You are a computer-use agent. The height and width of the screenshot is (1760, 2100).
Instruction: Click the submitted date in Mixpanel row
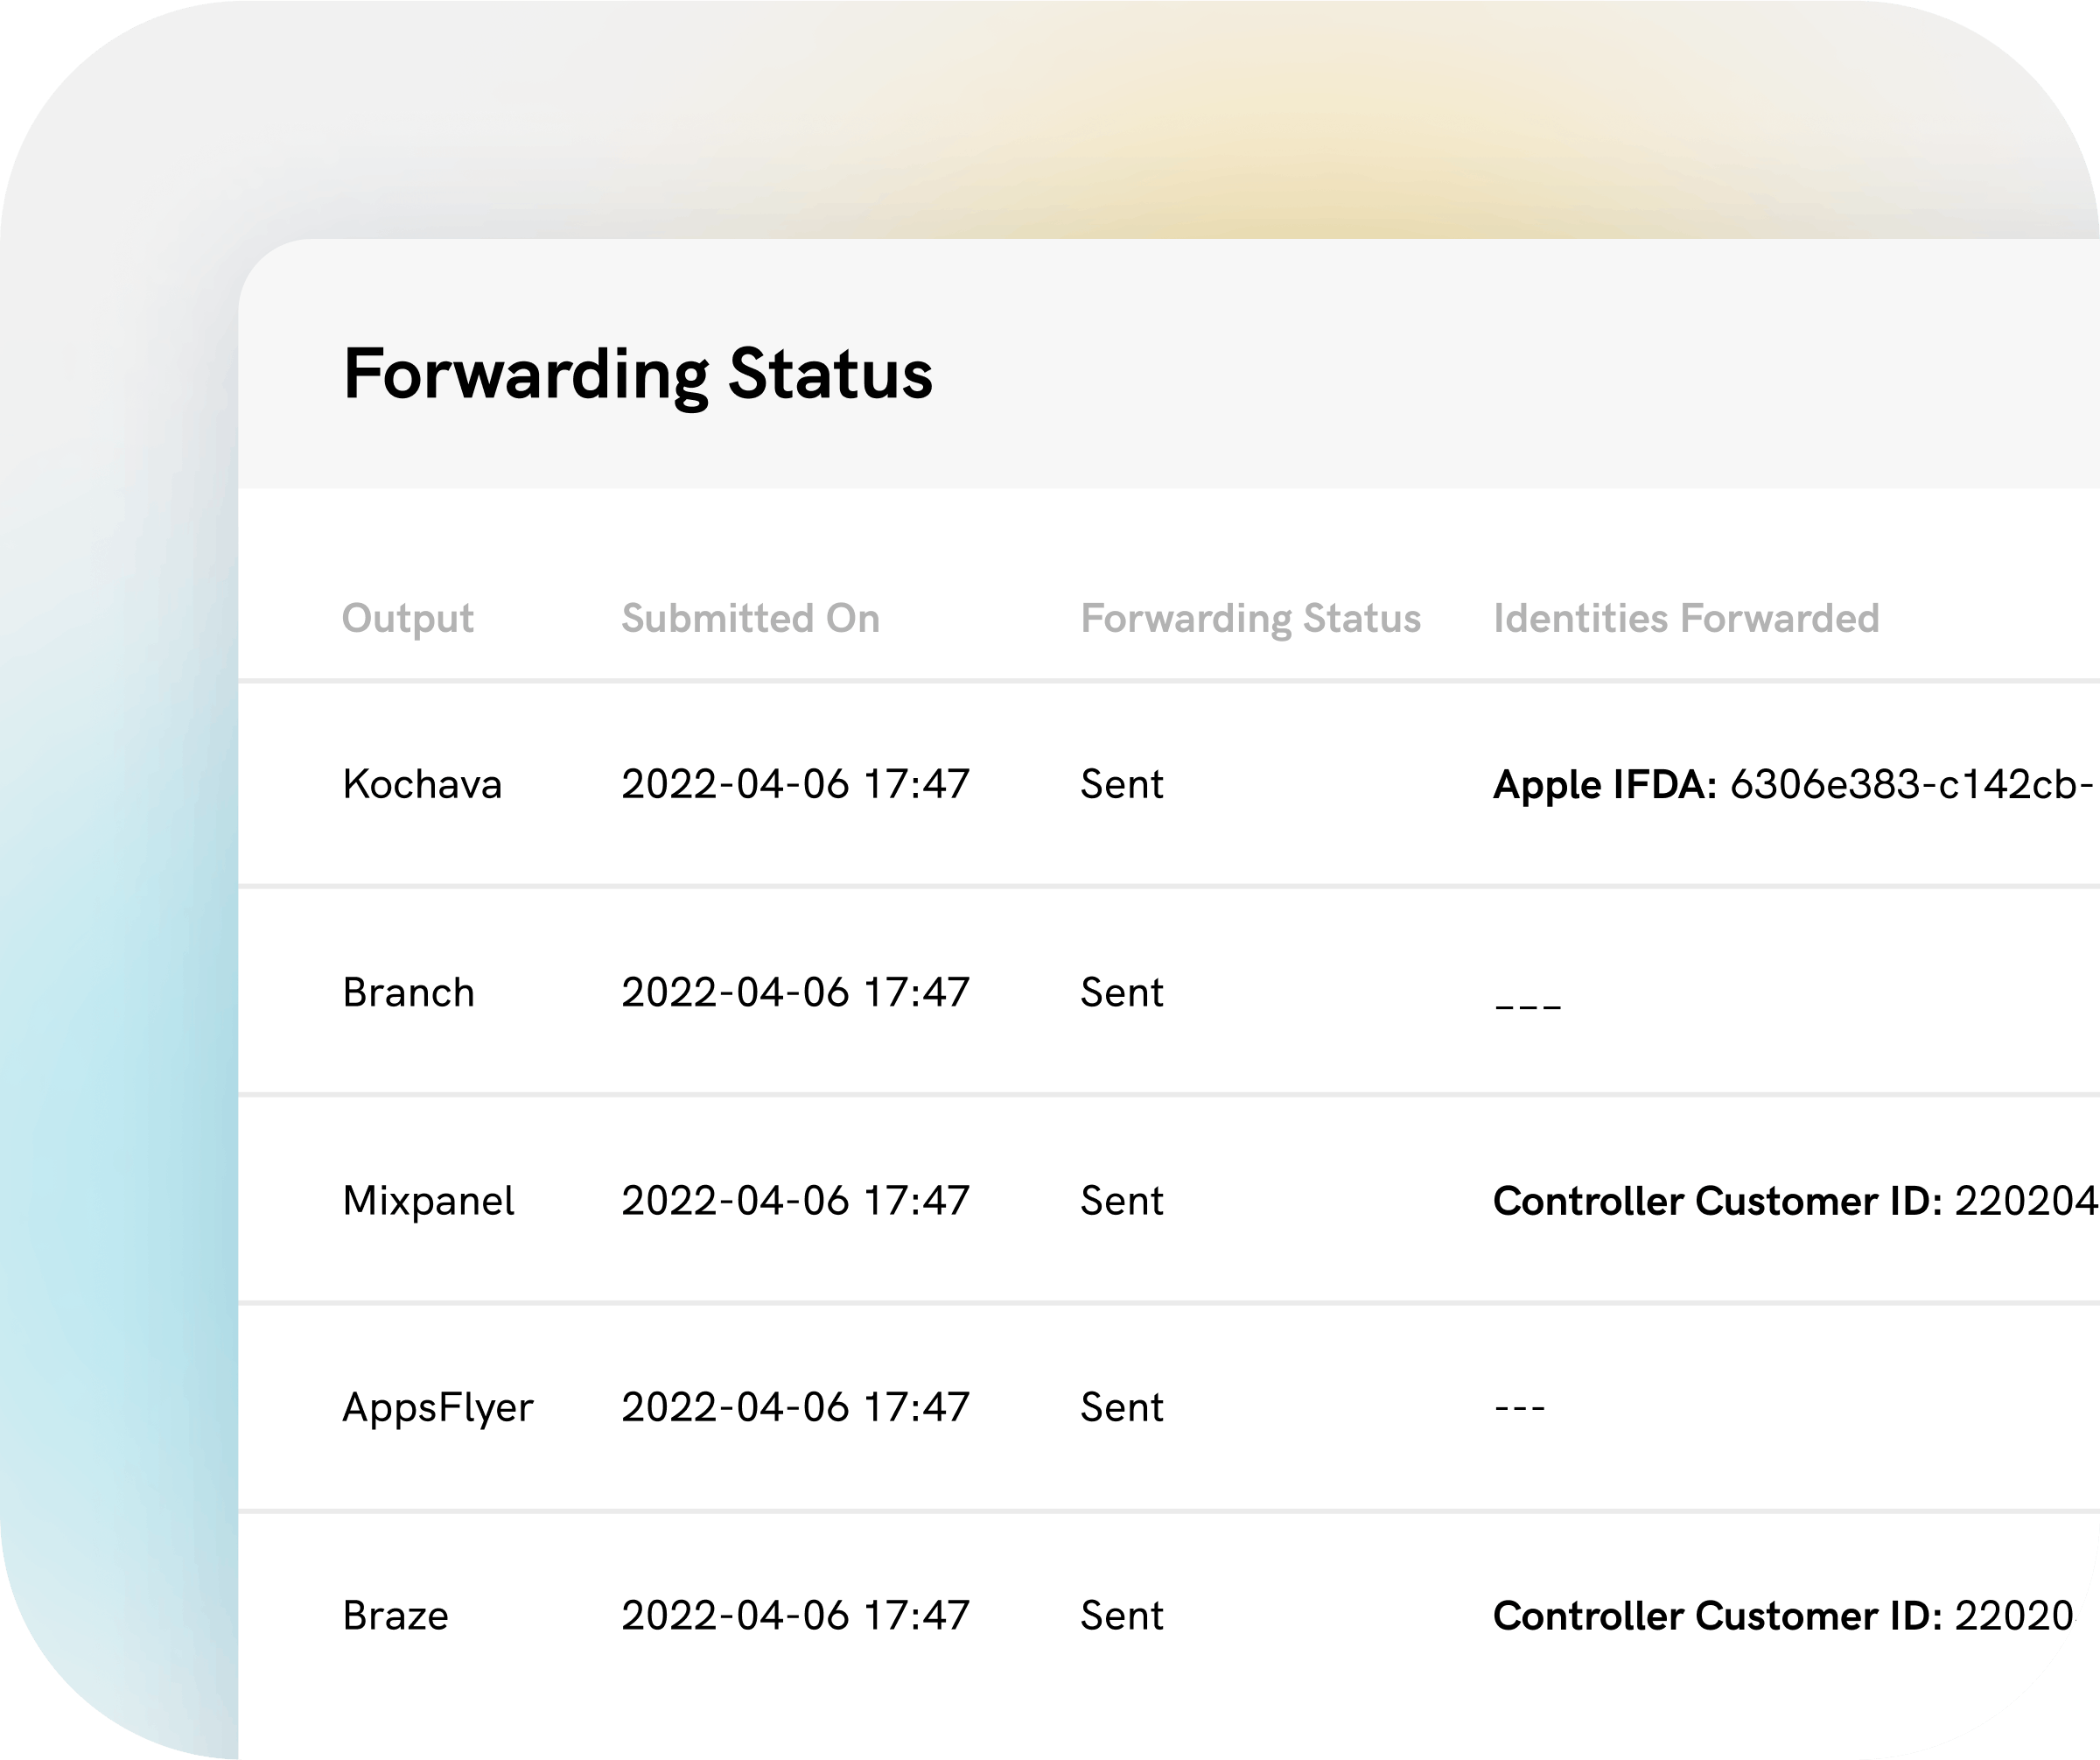click(796, 1200)
